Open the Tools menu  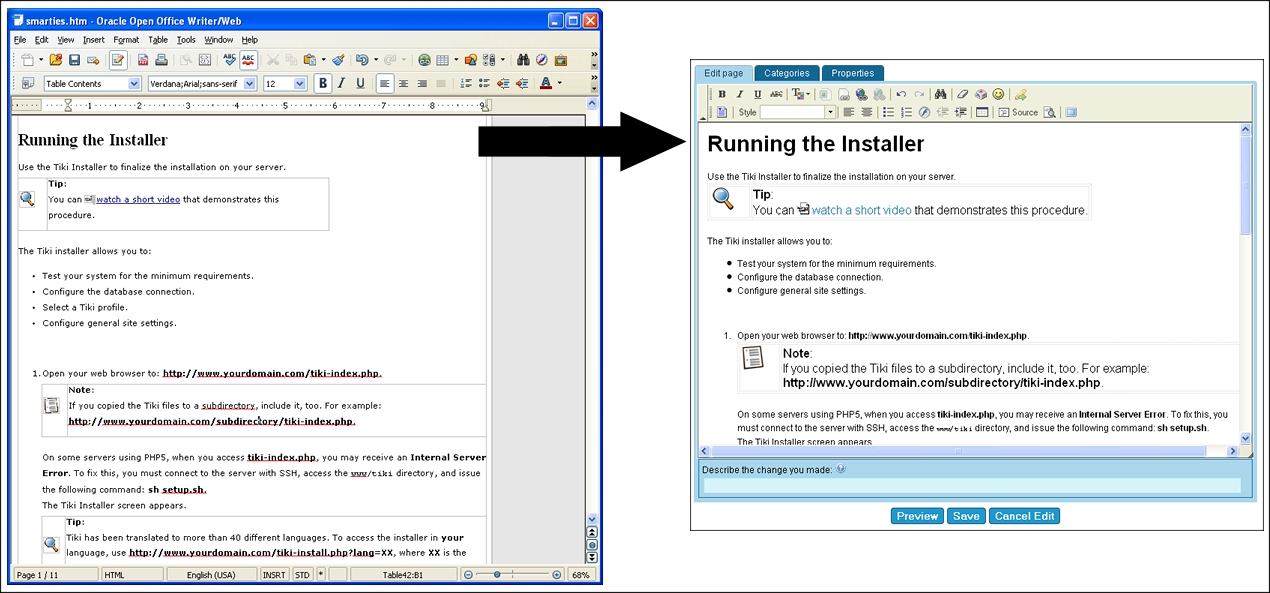pos(186,40)
